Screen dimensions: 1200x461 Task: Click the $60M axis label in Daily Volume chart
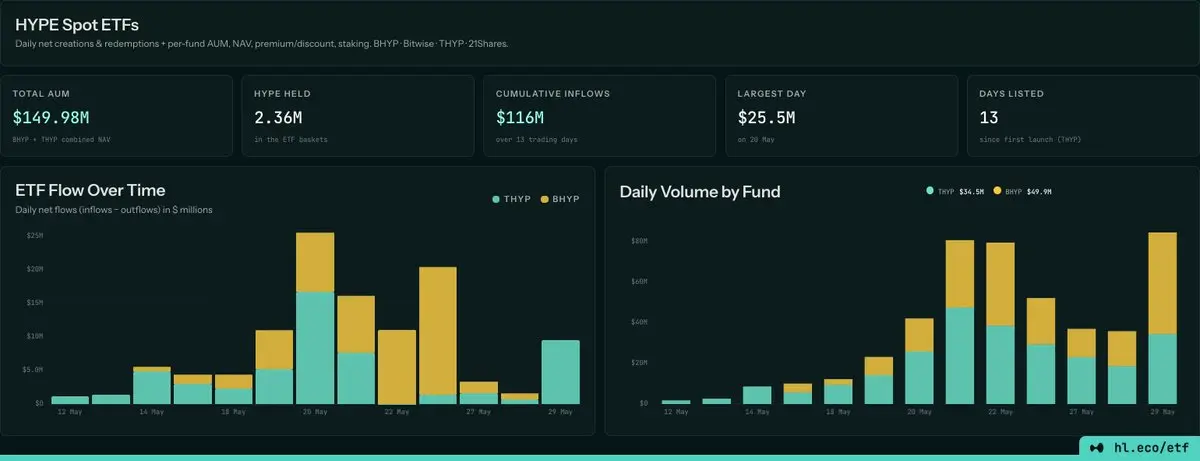pos(640,282)
